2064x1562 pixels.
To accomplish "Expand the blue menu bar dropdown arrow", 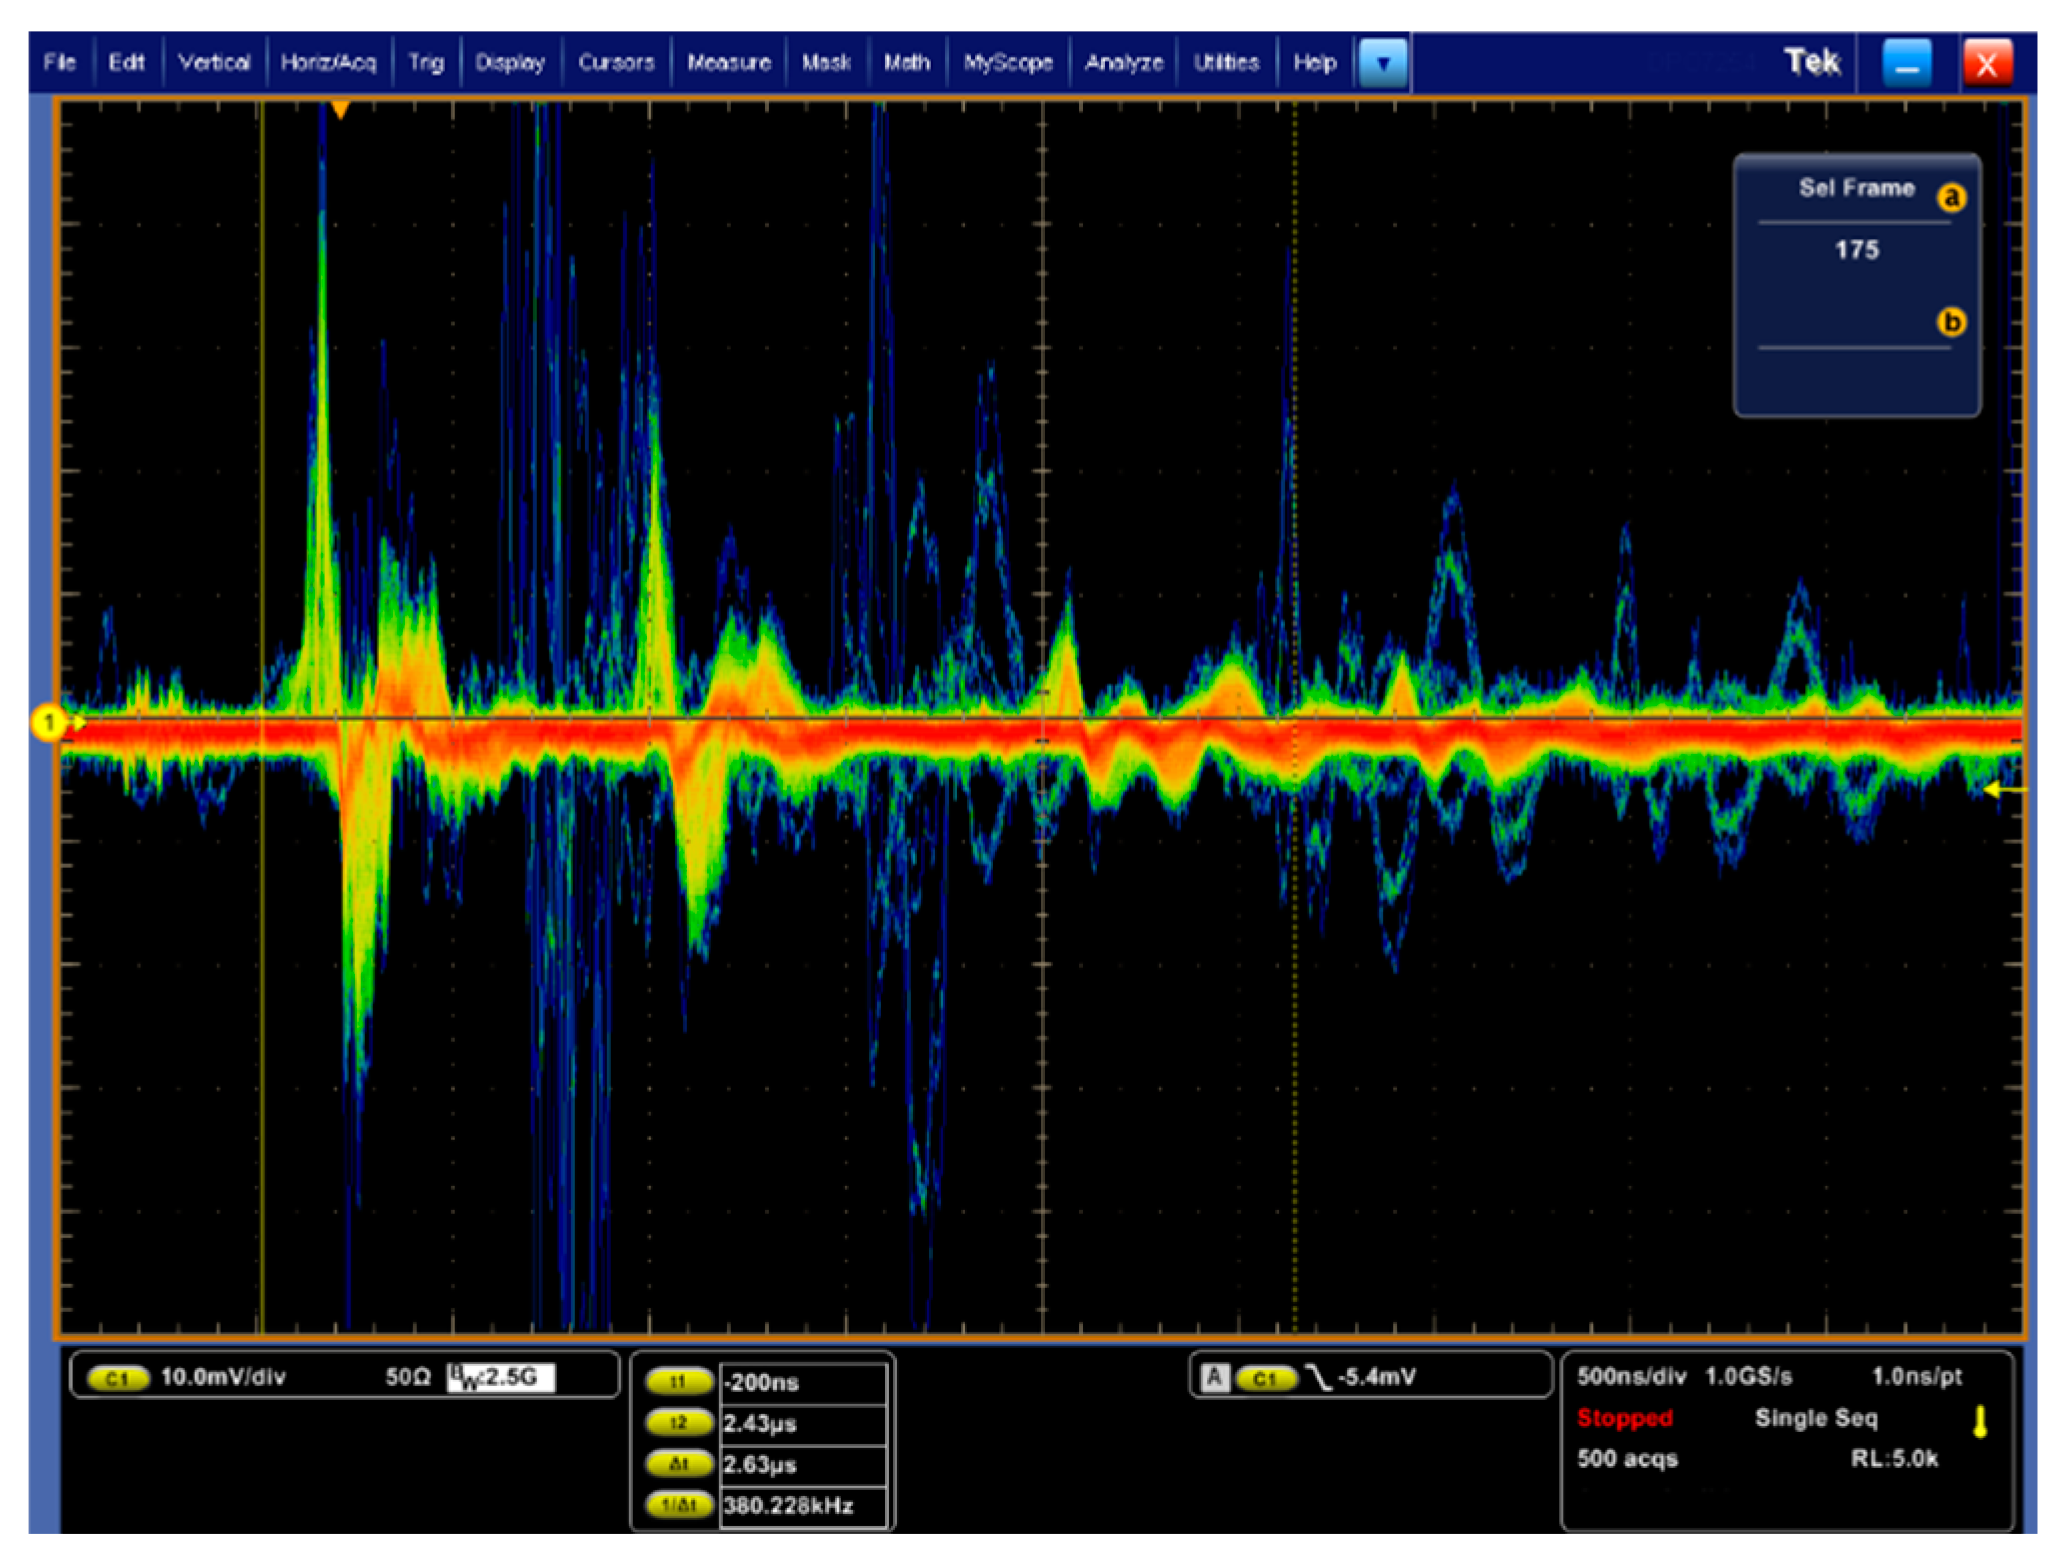I will tap(1383, 63).
